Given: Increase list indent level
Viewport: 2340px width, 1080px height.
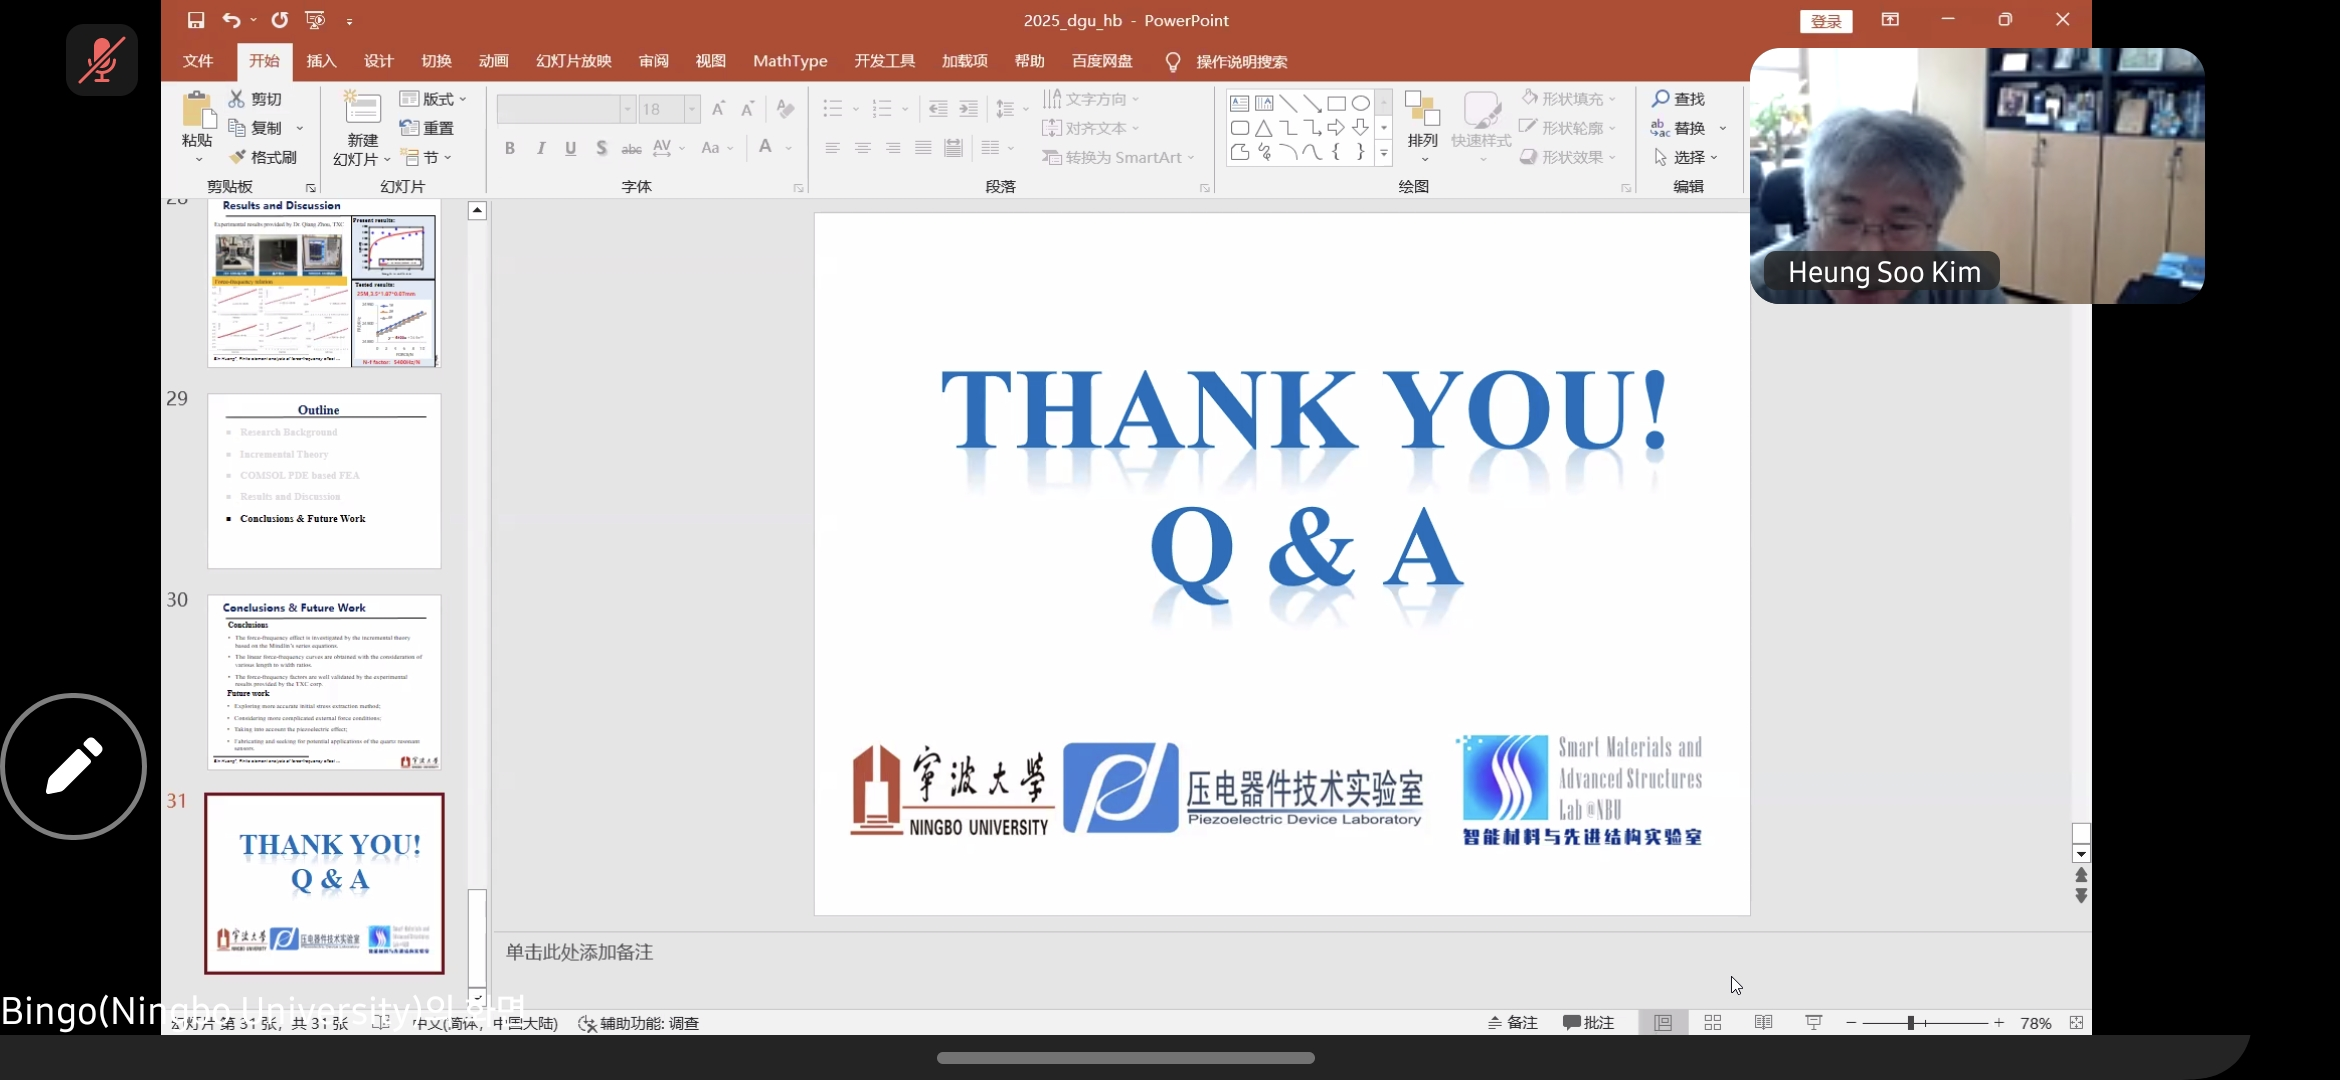Looking at the screenshot, I should [968, 109].
